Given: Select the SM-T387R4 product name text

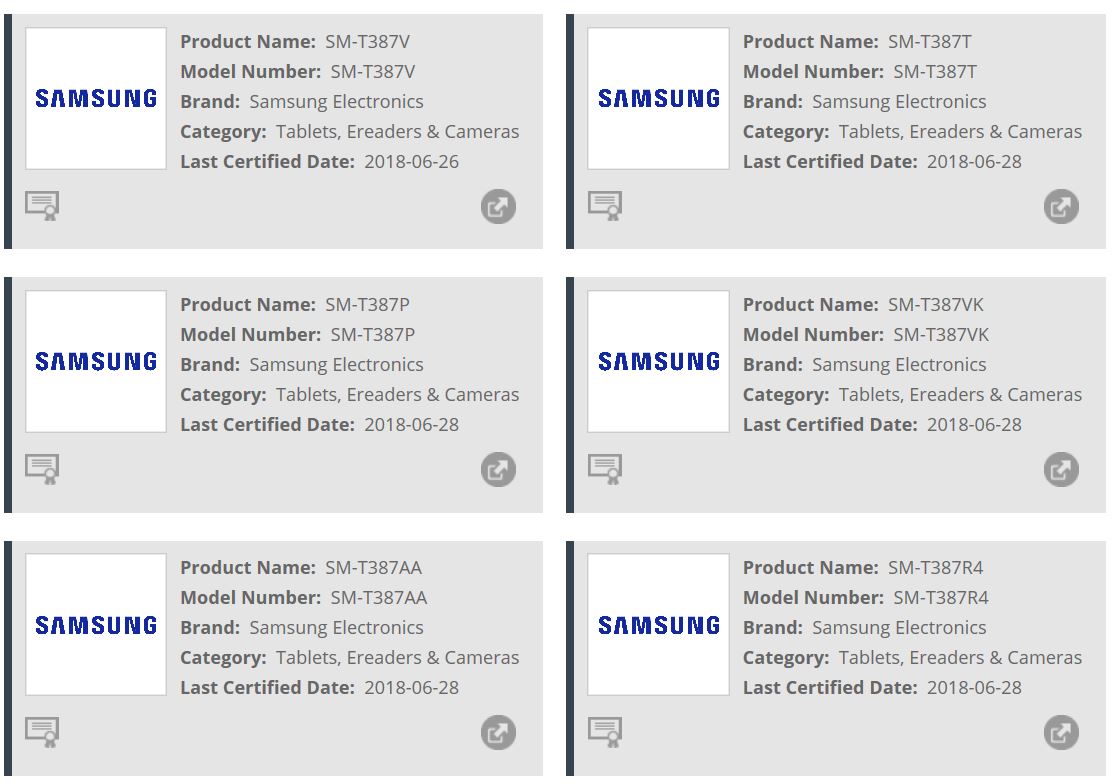Looking at the screenshot, I should point(935,568).
